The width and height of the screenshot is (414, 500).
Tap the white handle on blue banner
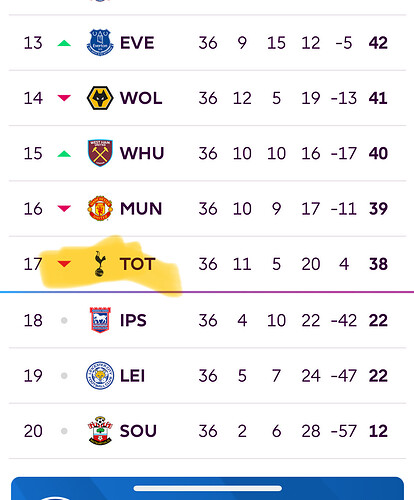(x=208, y=488)
